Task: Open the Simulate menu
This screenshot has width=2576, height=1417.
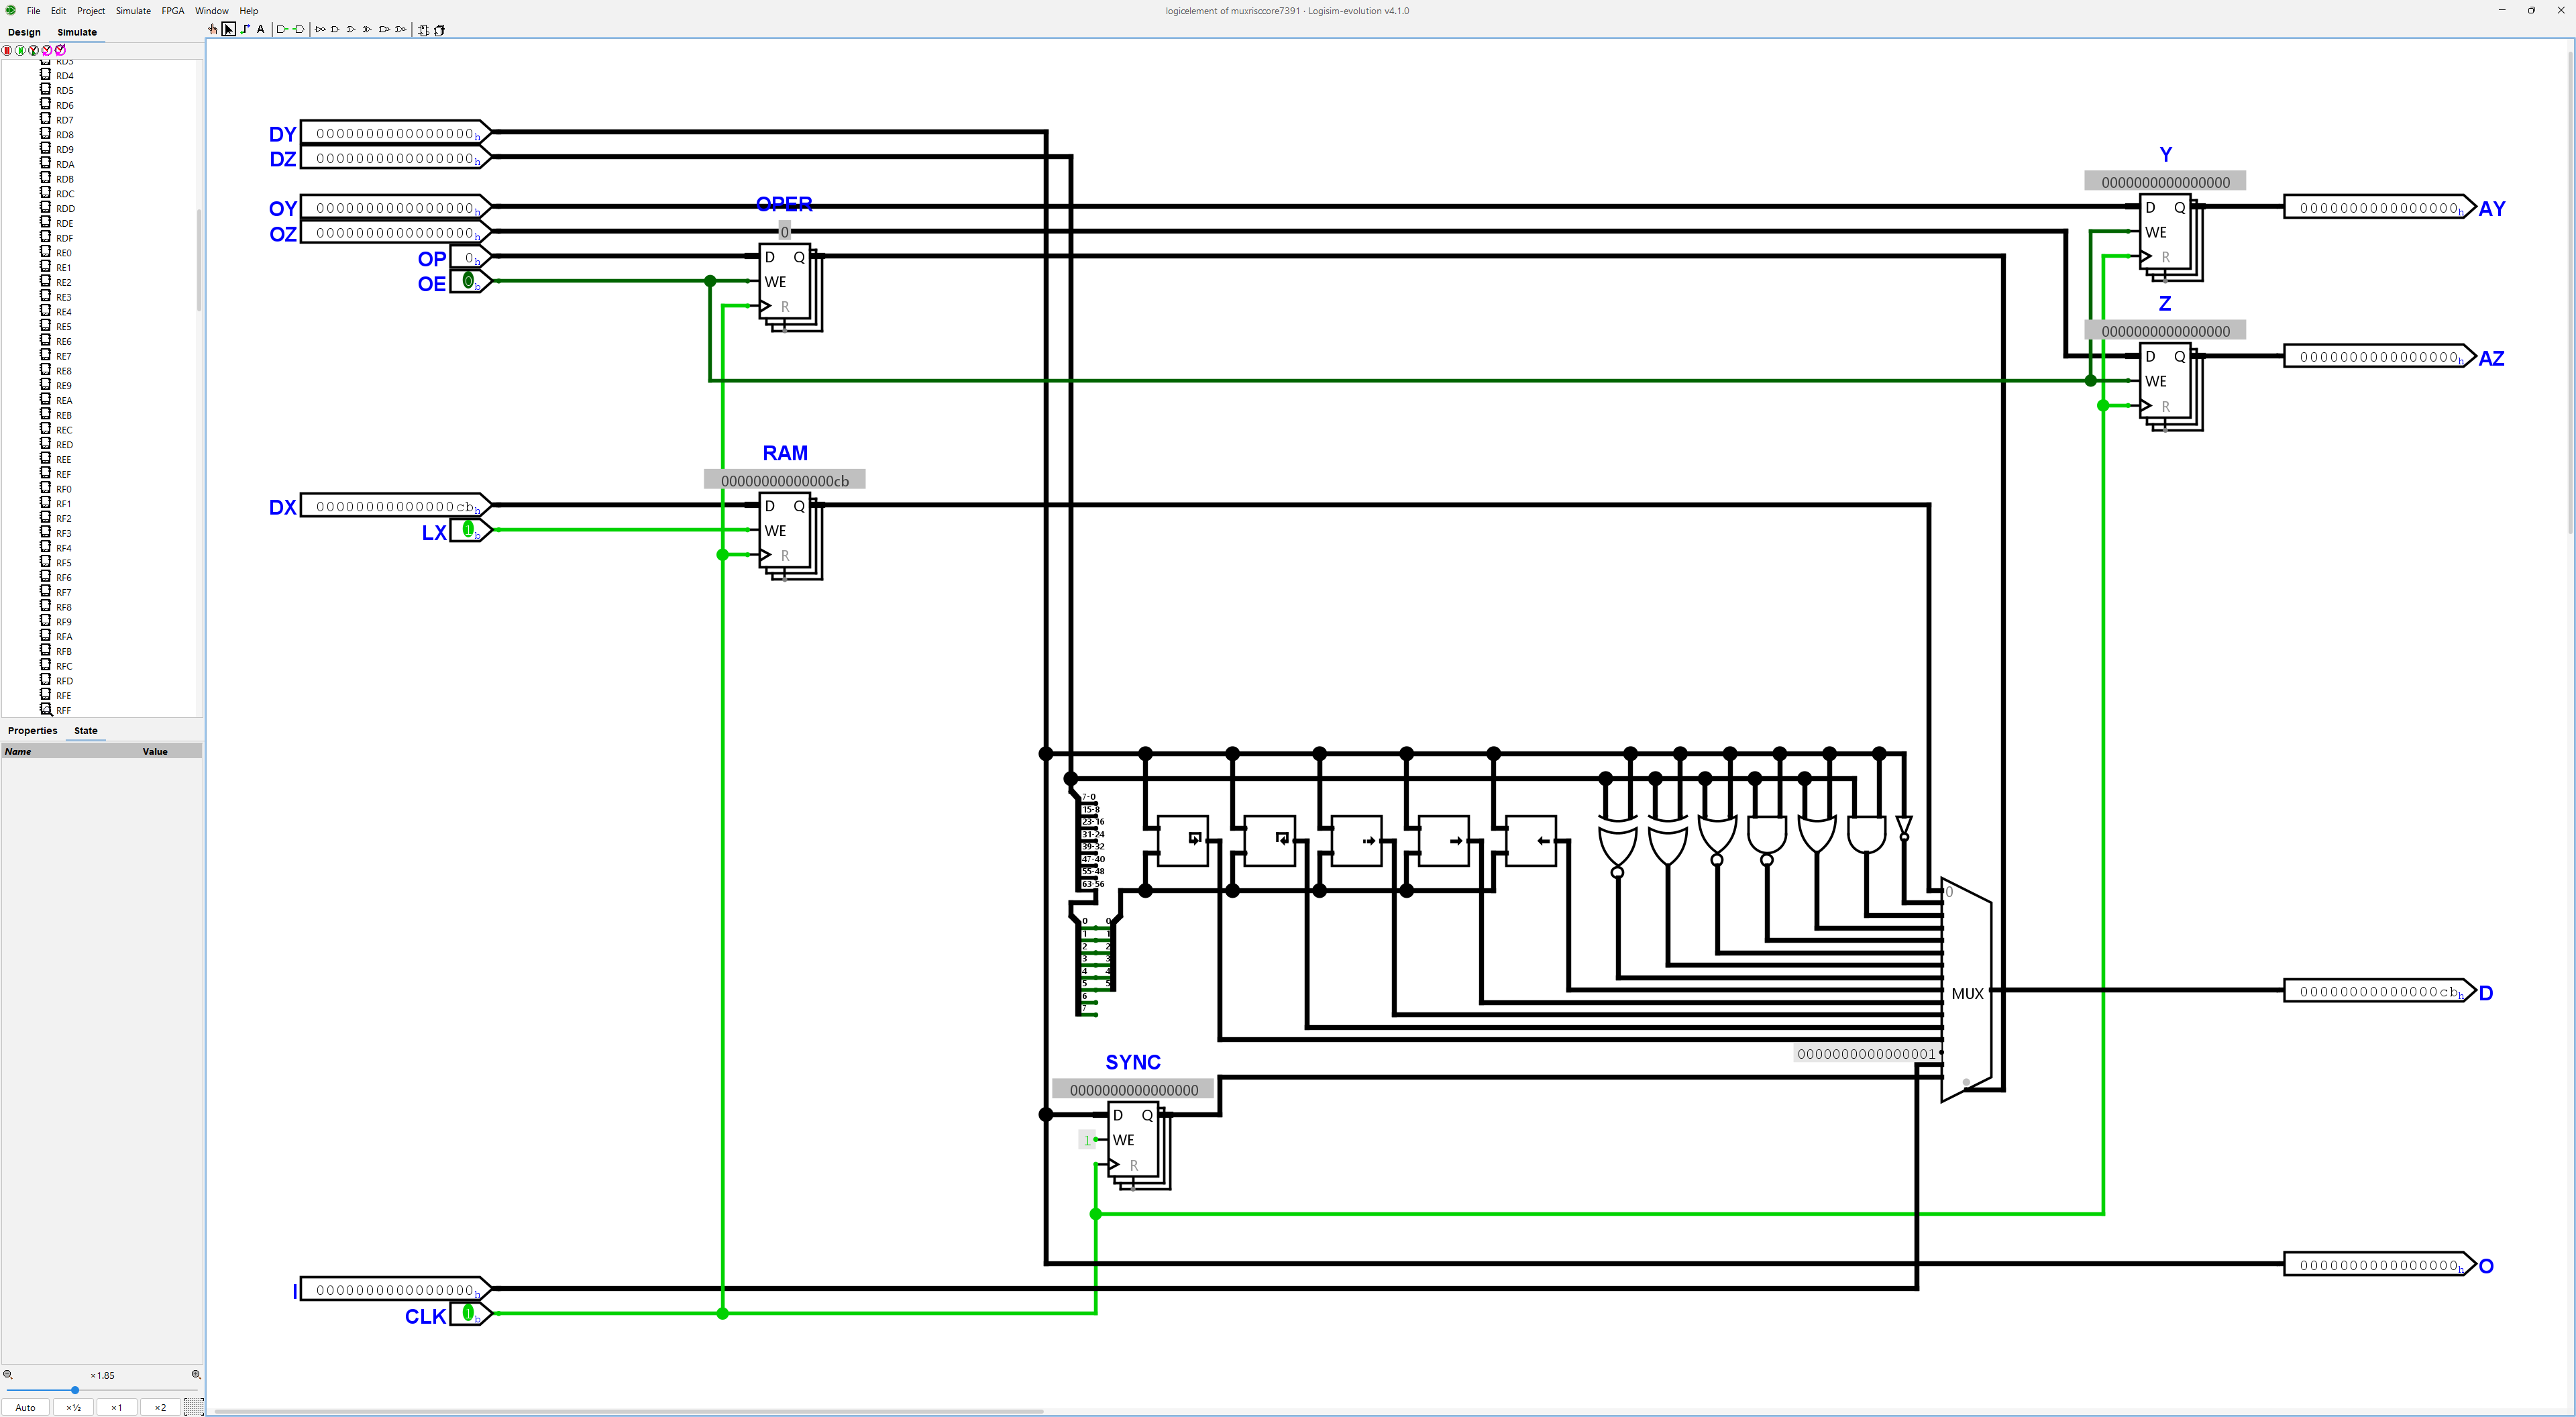Action: click(133, 11)
